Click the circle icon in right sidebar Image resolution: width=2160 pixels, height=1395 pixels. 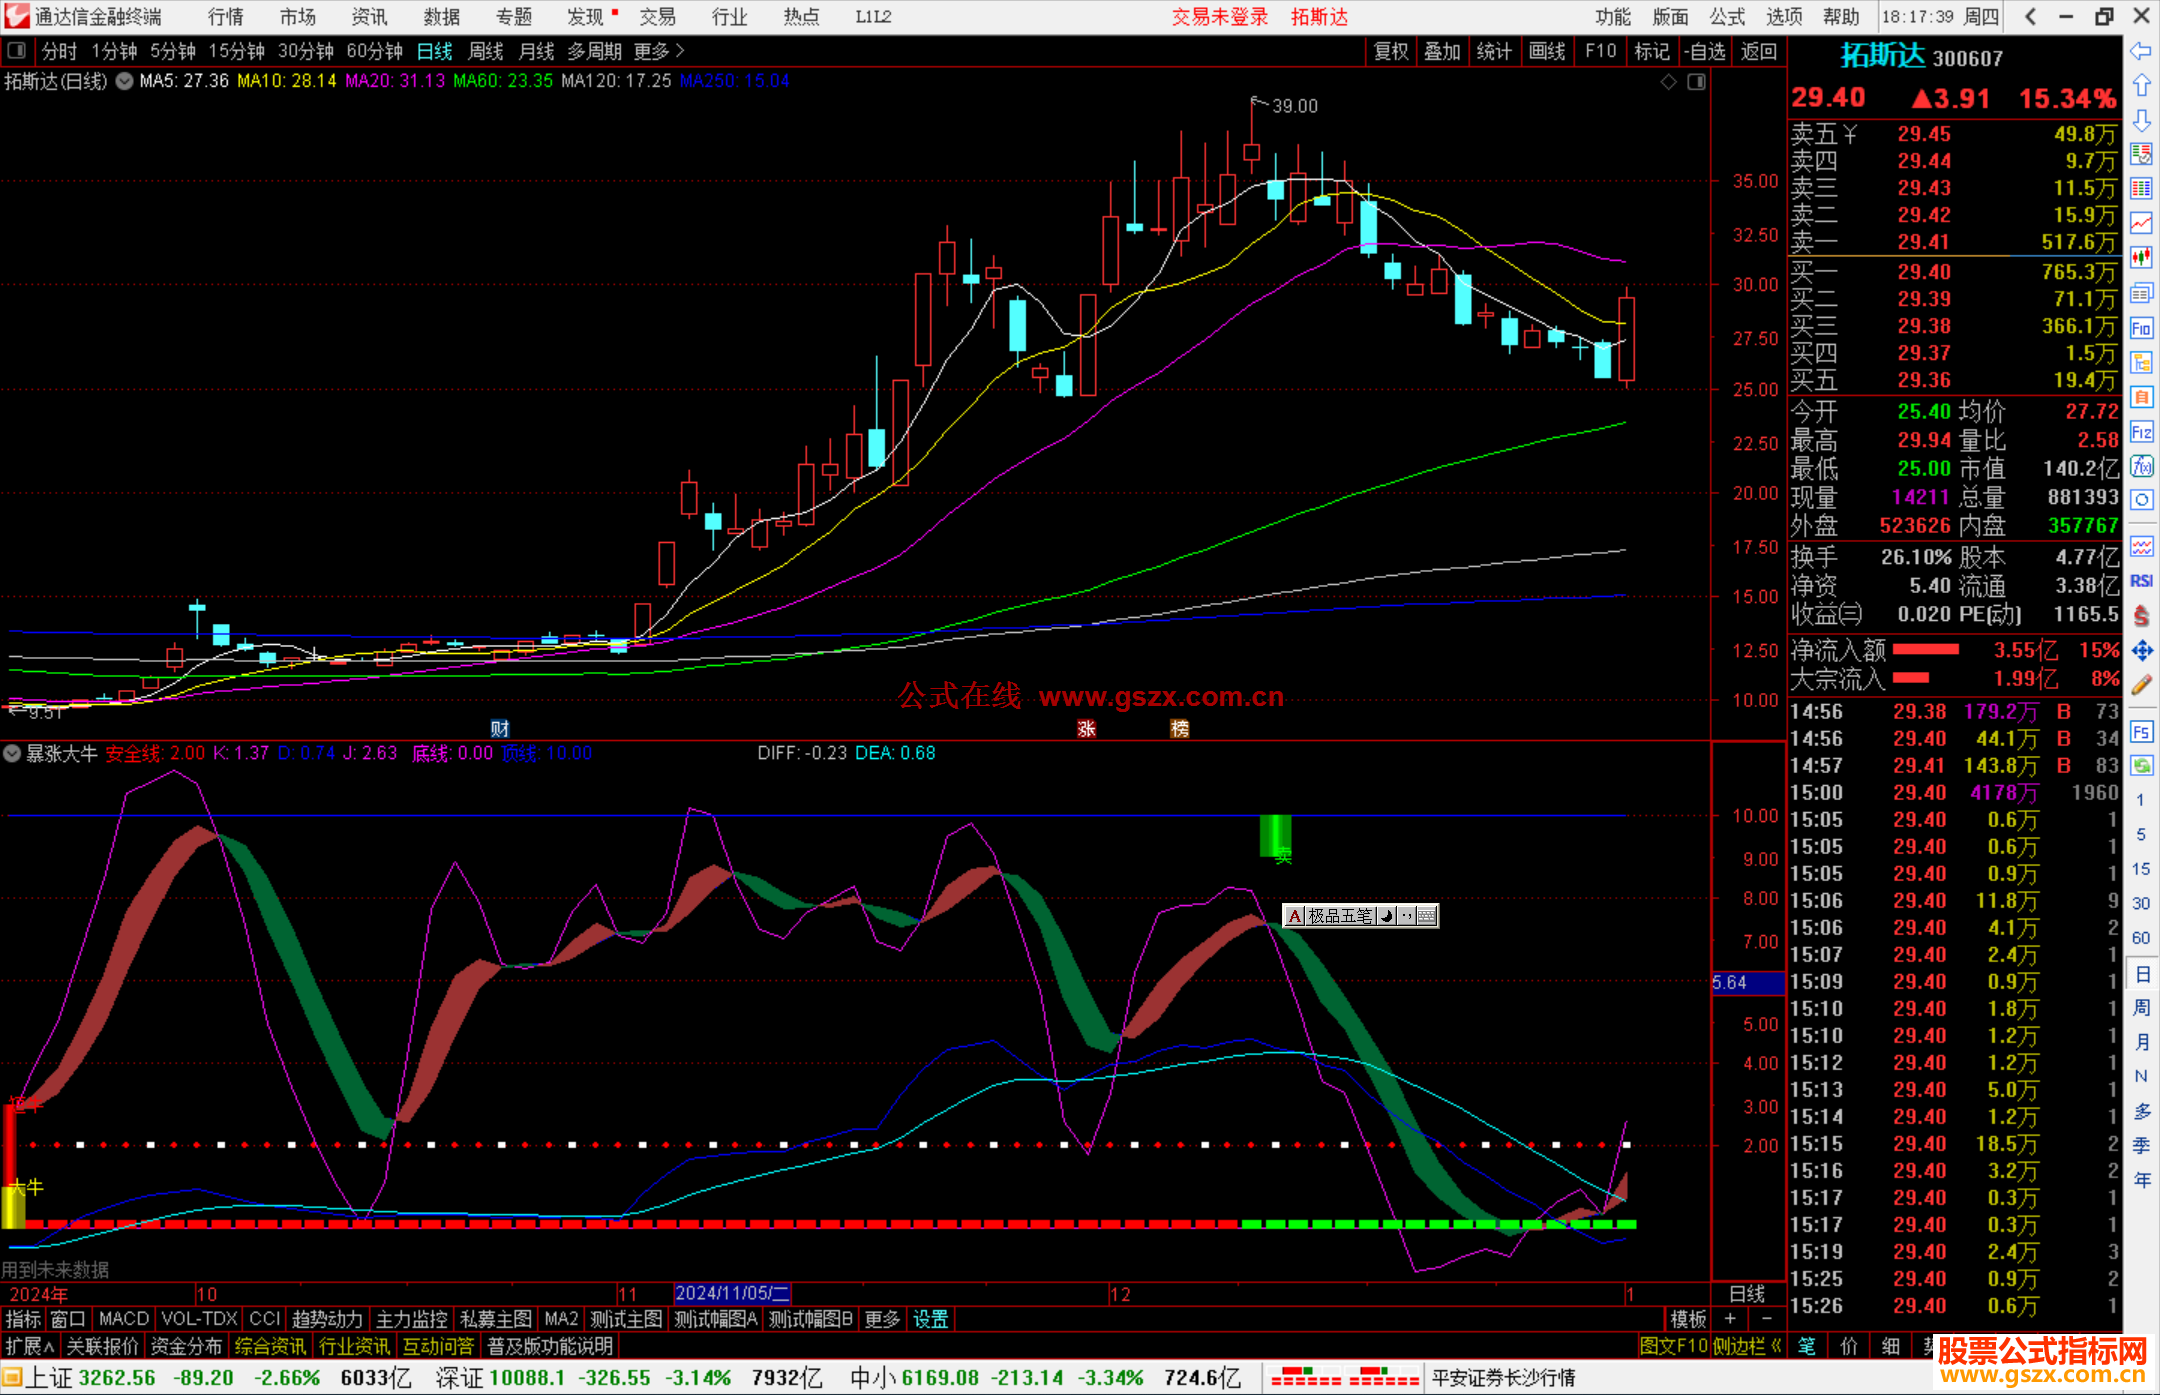coord(2141,500)
